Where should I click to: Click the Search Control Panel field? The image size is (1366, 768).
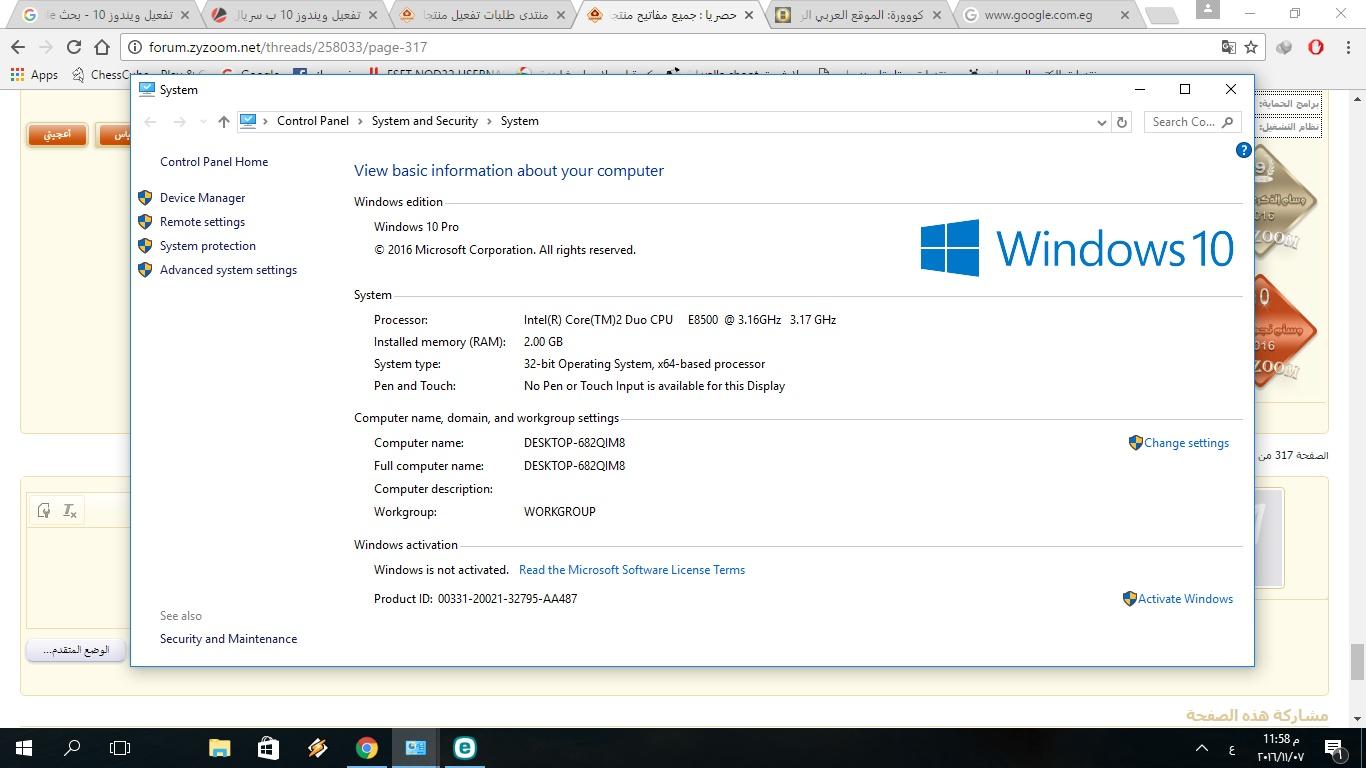[x=1192, y=122]
